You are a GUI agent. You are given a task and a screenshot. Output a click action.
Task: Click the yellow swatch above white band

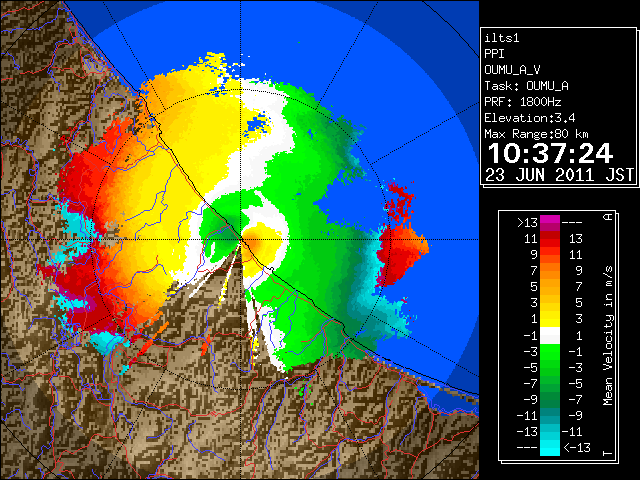(x=550, y=319)
